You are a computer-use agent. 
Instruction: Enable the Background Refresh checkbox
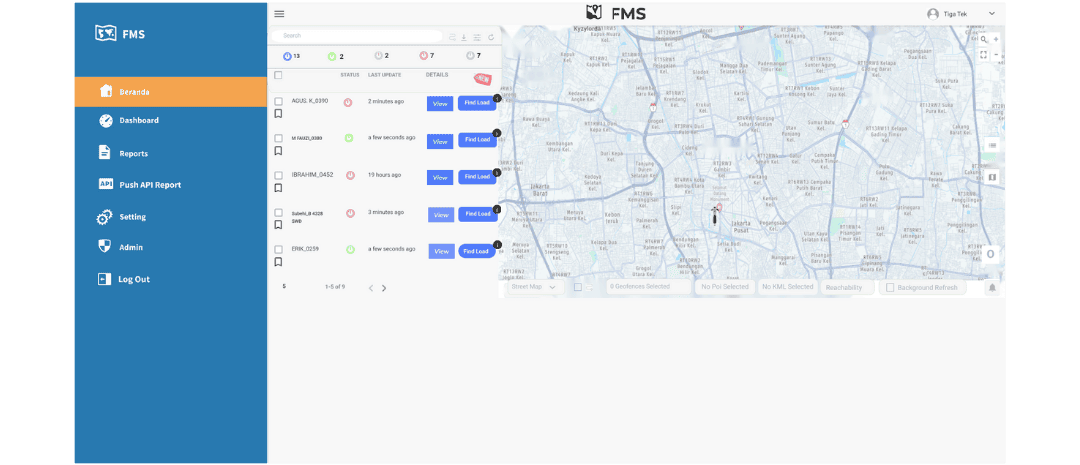[890, 288]
